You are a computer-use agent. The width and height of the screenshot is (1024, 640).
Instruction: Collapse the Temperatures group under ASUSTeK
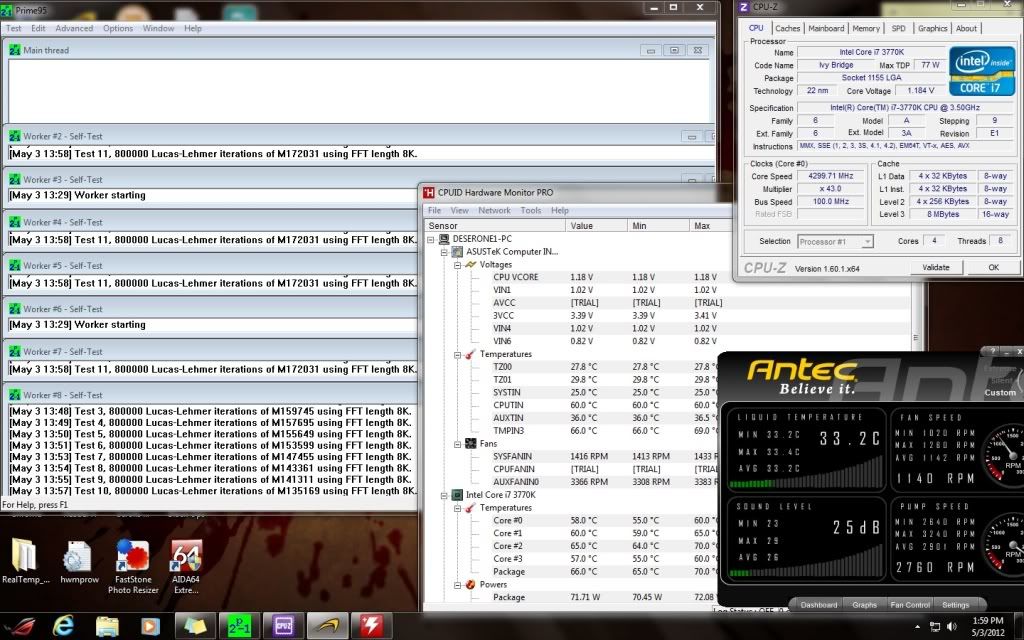tap(457, 355)
